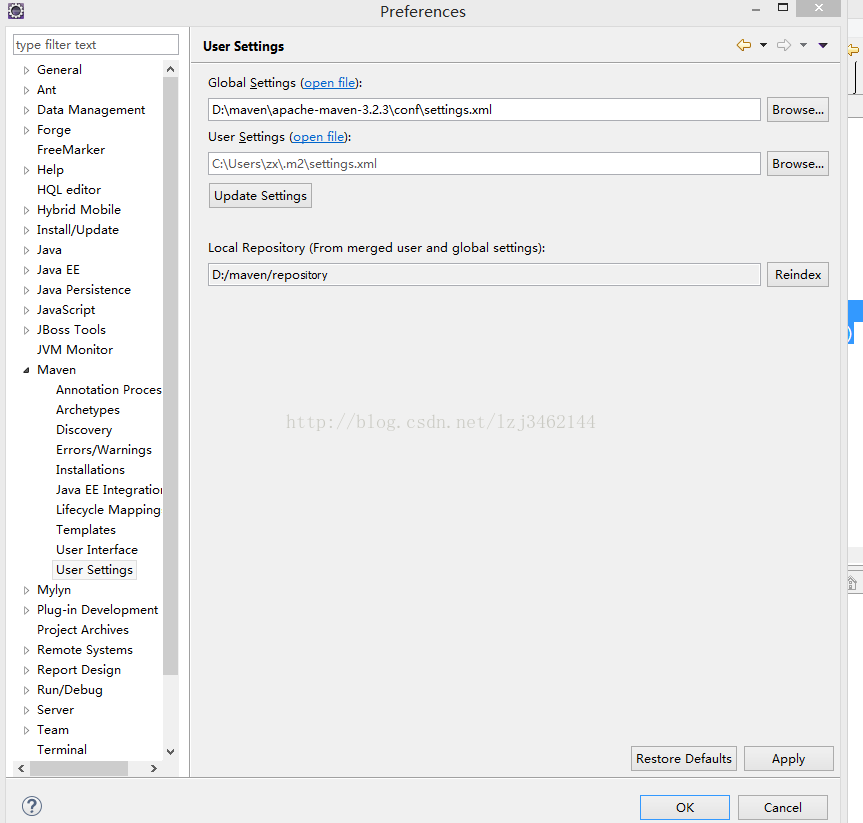The image size is (863, 823).
Task: Open Maven Archetypes page
Action: pyautogui.click(x=88, y=410)
